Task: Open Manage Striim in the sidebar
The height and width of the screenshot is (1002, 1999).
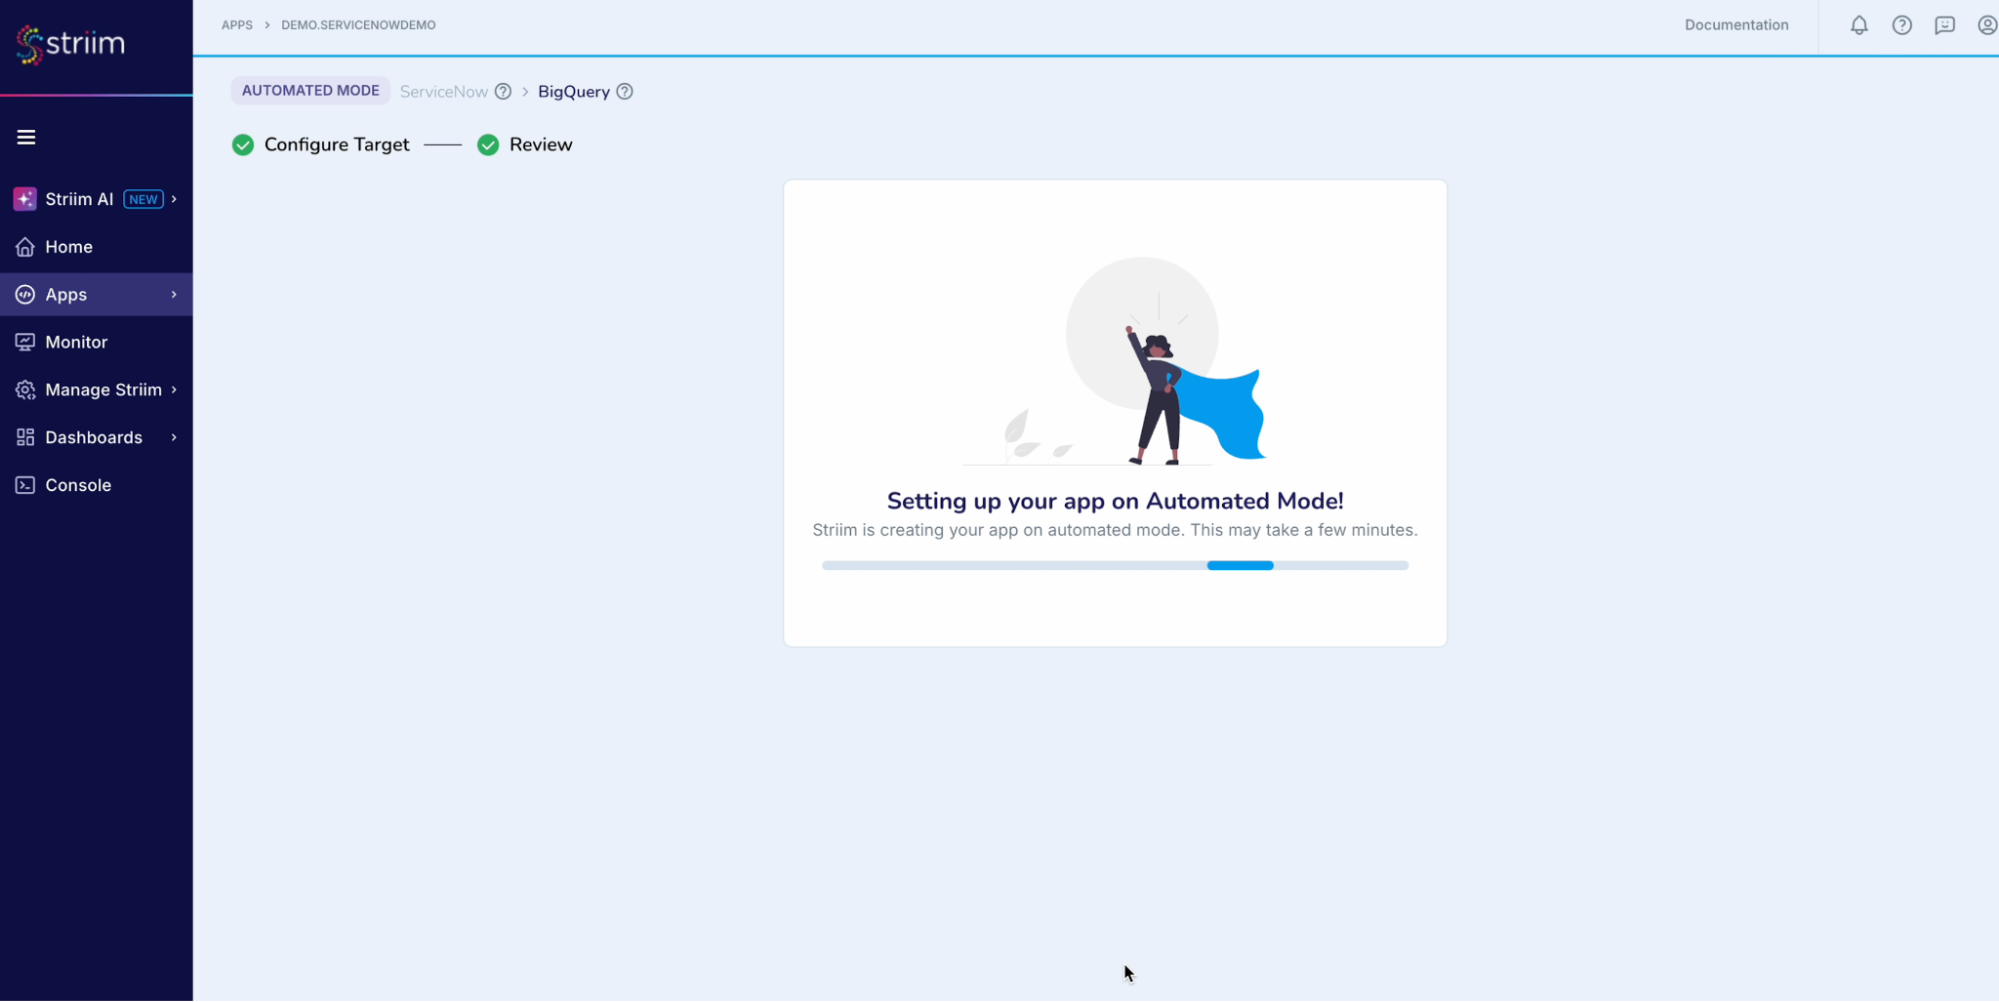Action: [x=96, y=390]
